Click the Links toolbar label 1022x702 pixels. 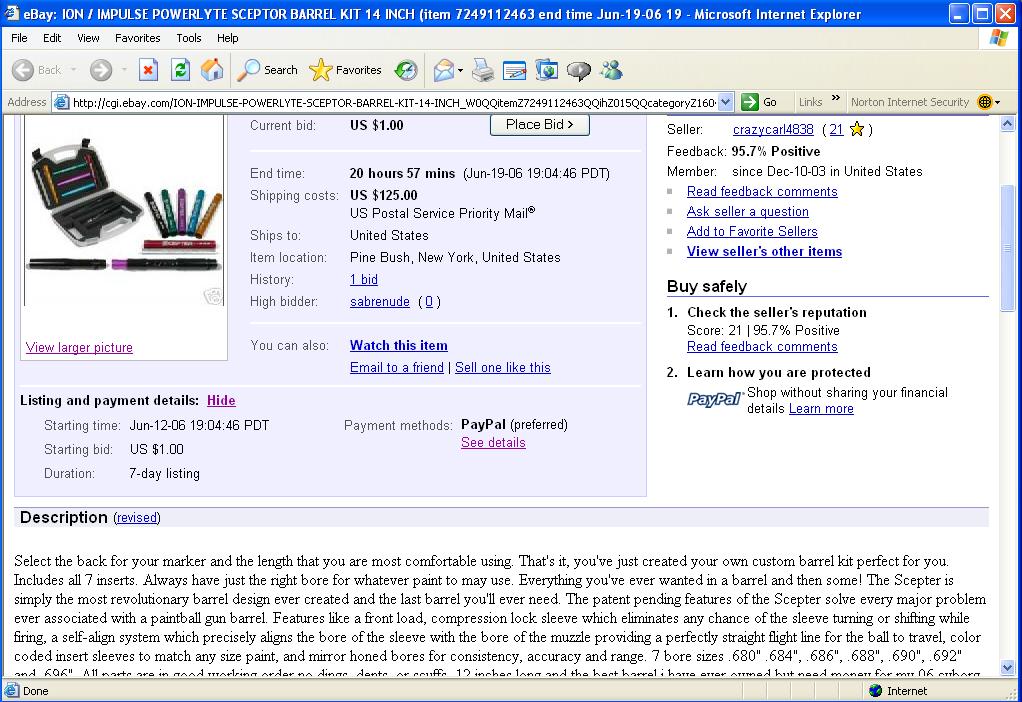pos(810,102)
